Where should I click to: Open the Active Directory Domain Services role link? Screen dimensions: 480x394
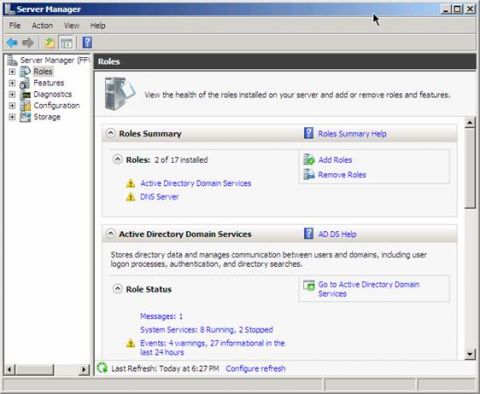196,183
